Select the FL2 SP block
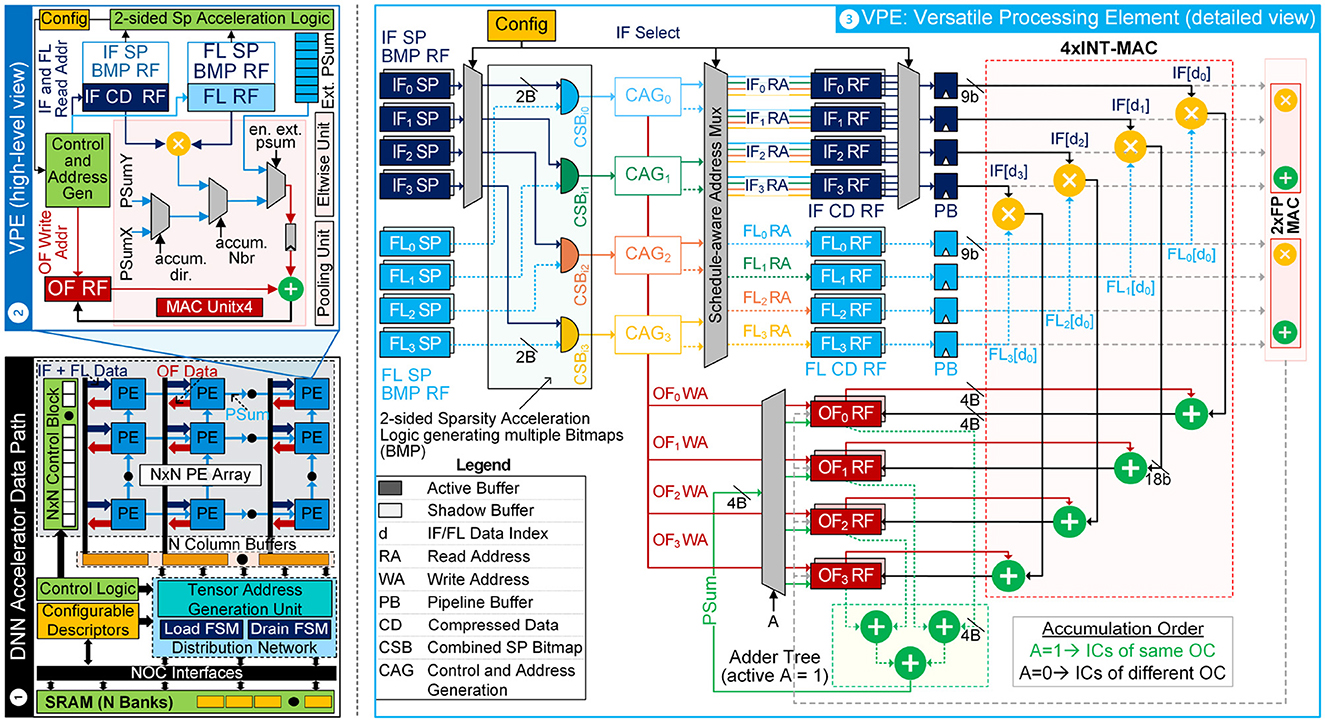1325x722 pixels. click(x=415, y=311)
